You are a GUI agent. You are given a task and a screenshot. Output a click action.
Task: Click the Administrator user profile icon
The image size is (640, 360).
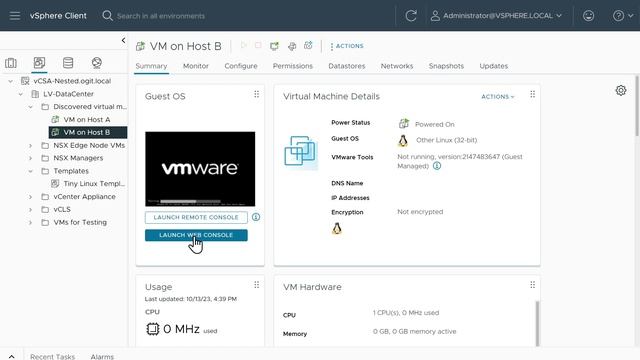(435, 16)
